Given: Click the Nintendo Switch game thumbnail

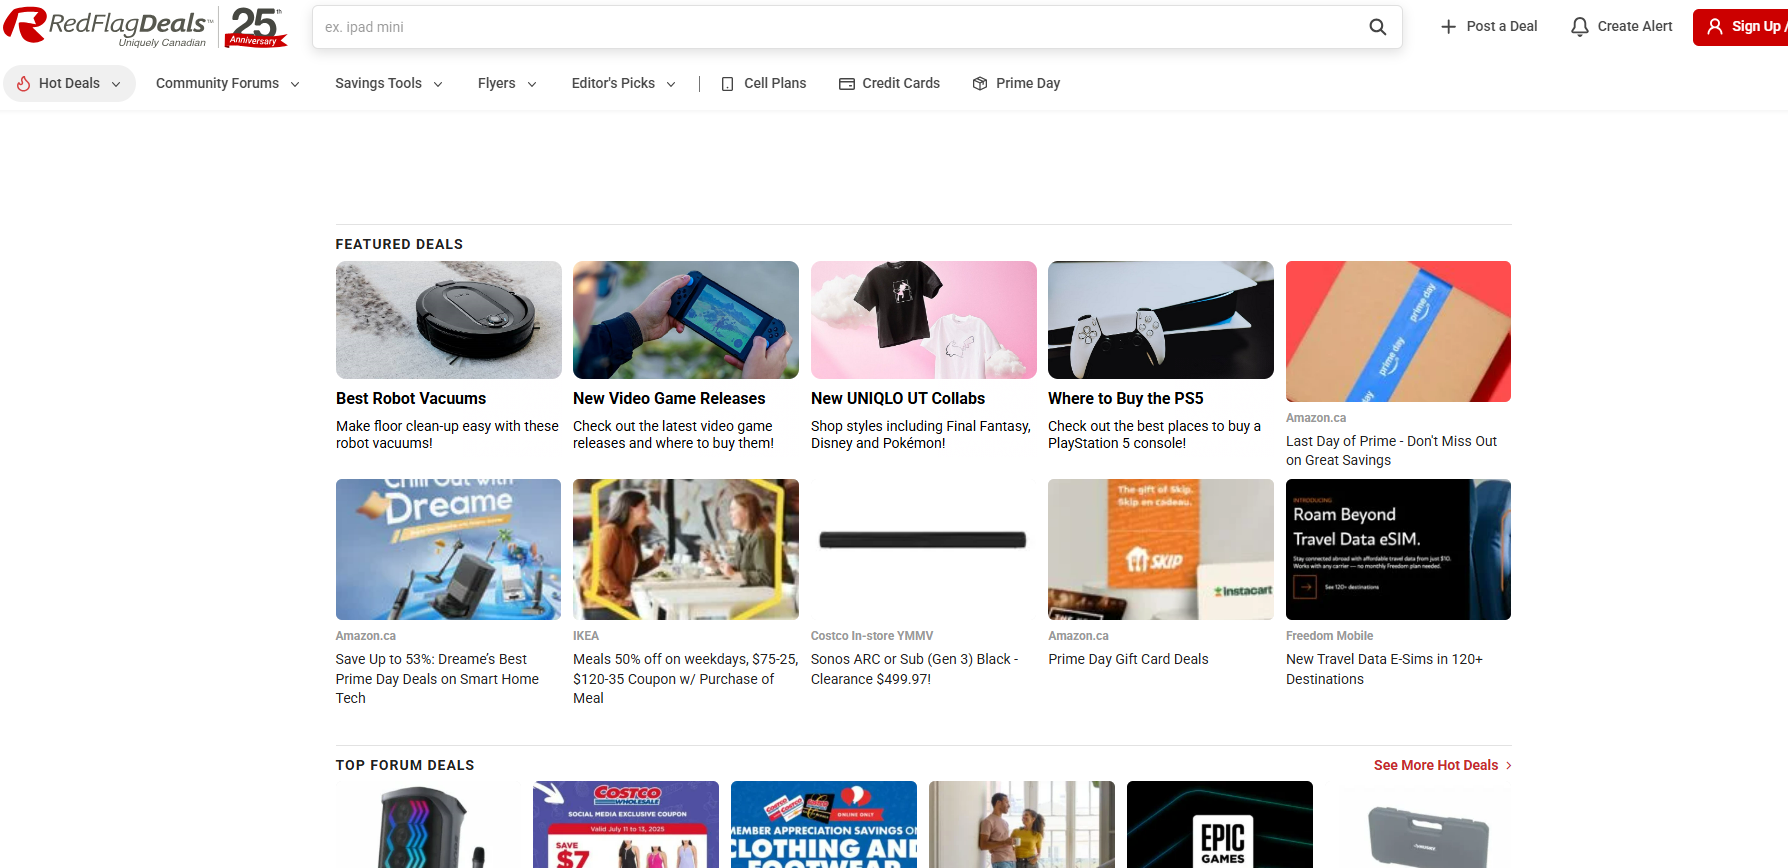Looking at the screenshot, I should point(686,320).
